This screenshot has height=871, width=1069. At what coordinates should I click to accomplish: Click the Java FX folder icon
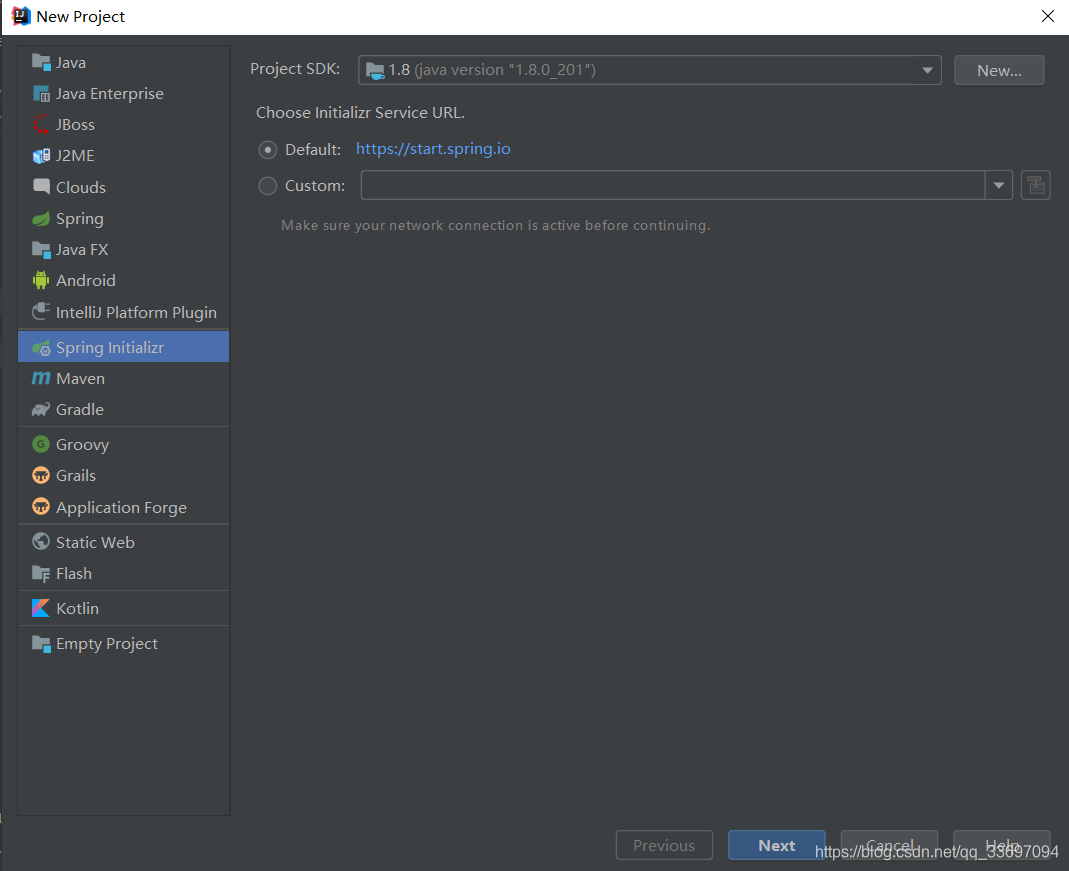click(41, 250)
